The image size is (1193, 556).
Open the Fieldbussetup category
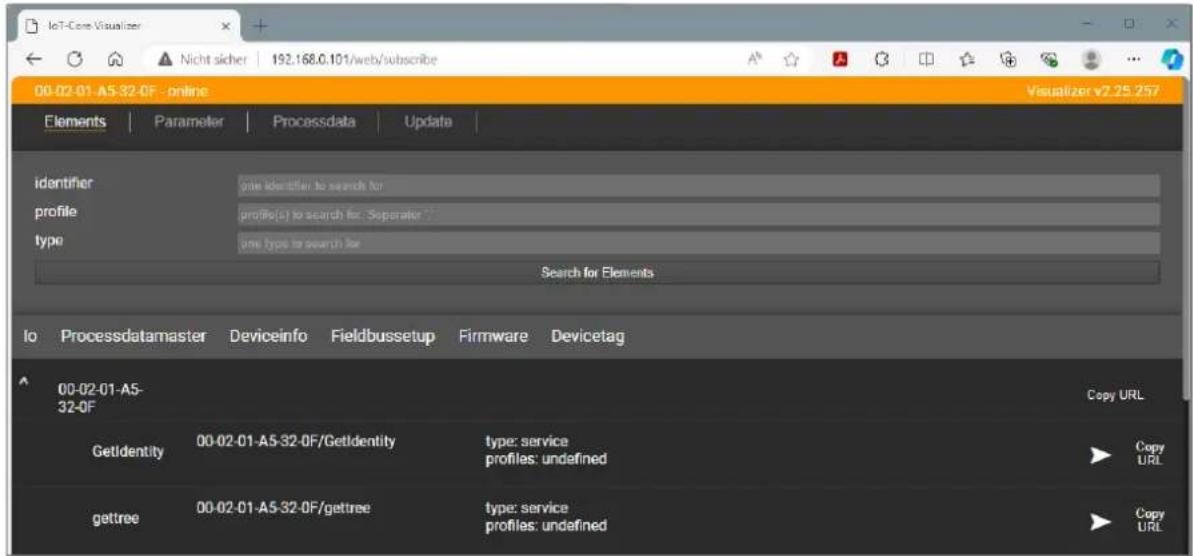[383, 336]
